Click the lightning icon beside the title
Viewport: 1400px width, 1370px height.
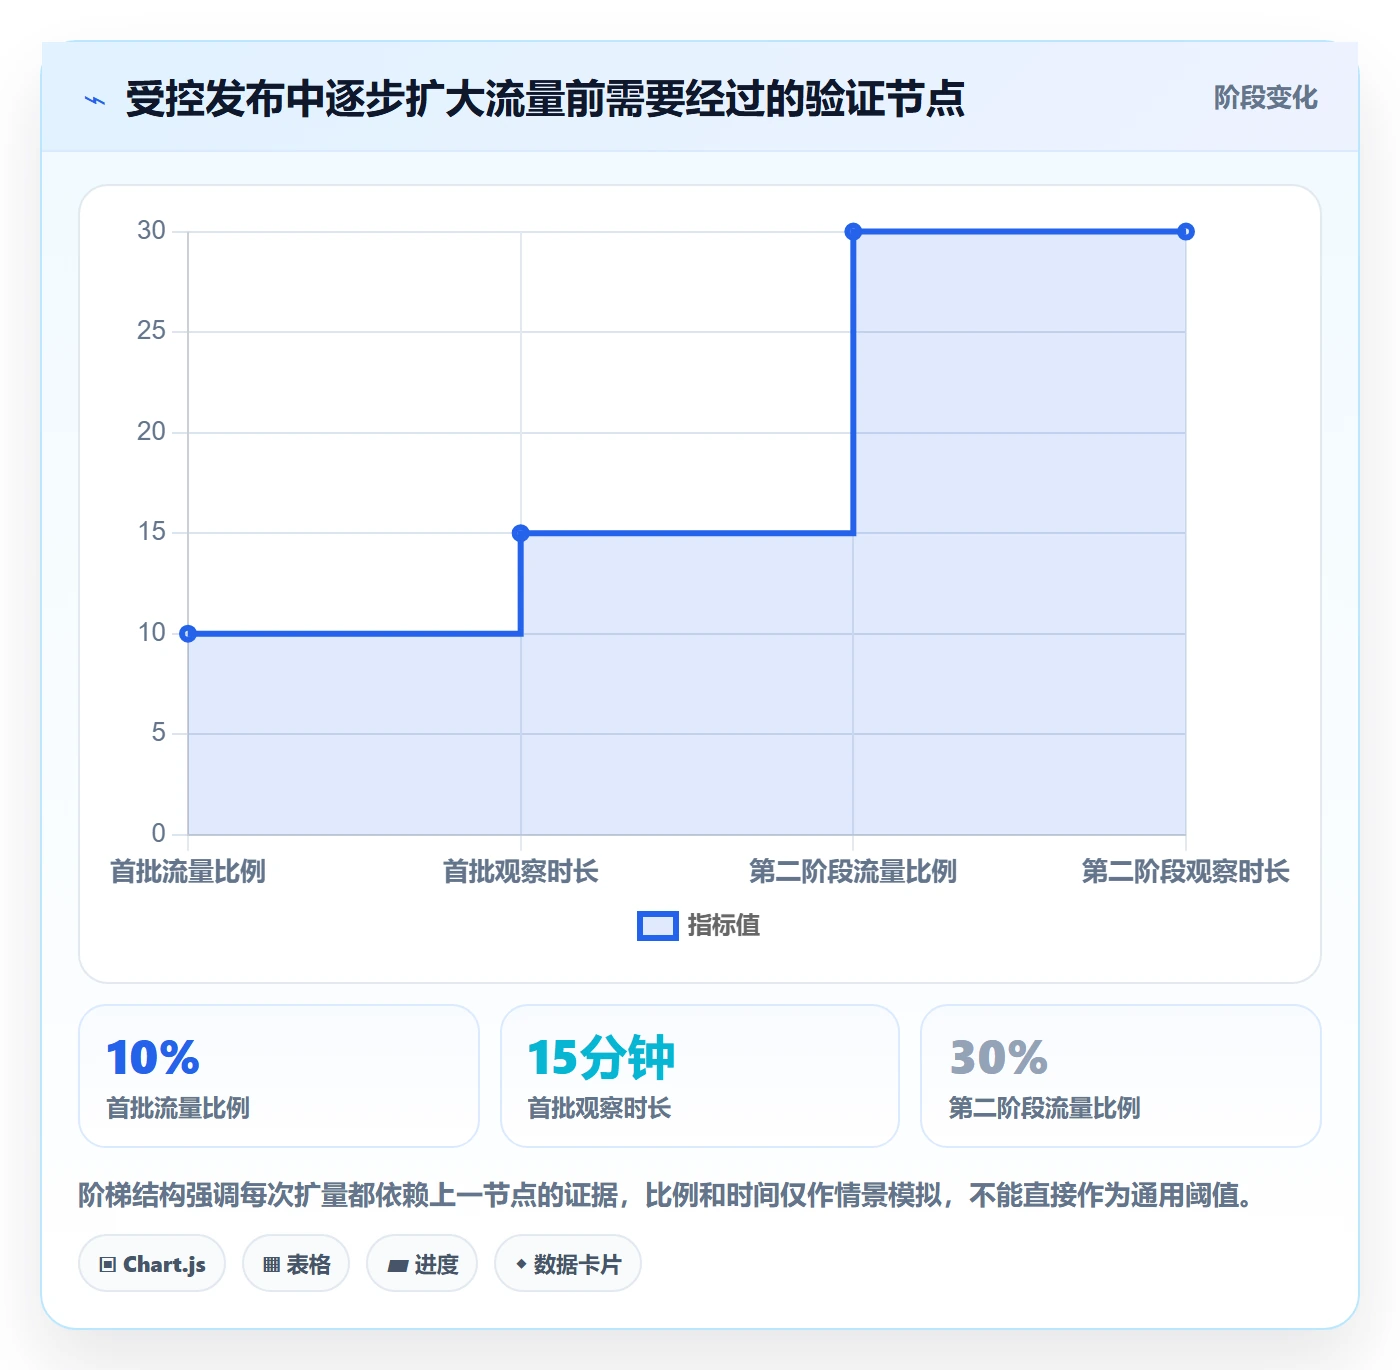[95, 100]
